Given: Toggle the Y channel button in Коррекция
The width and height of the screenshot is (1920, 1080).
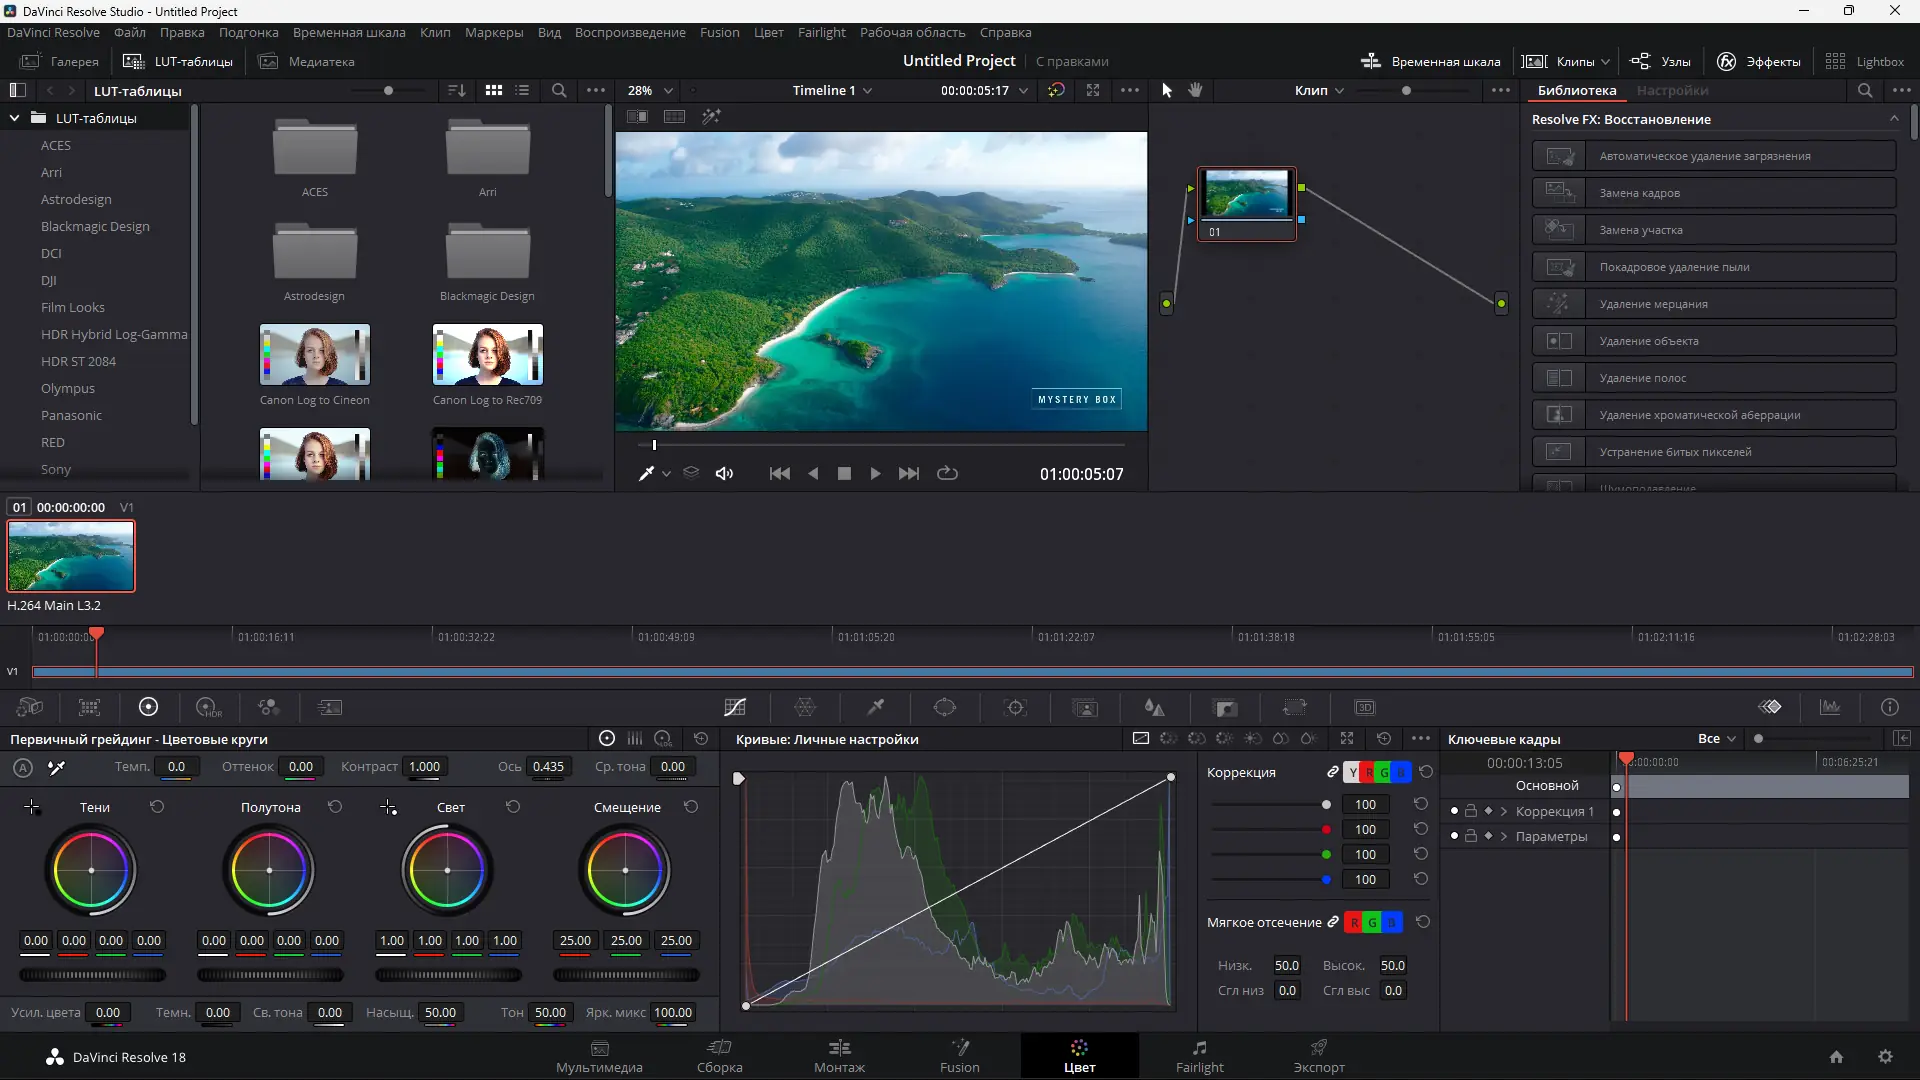Looking at the screenshot, I should pos(1353,772).
